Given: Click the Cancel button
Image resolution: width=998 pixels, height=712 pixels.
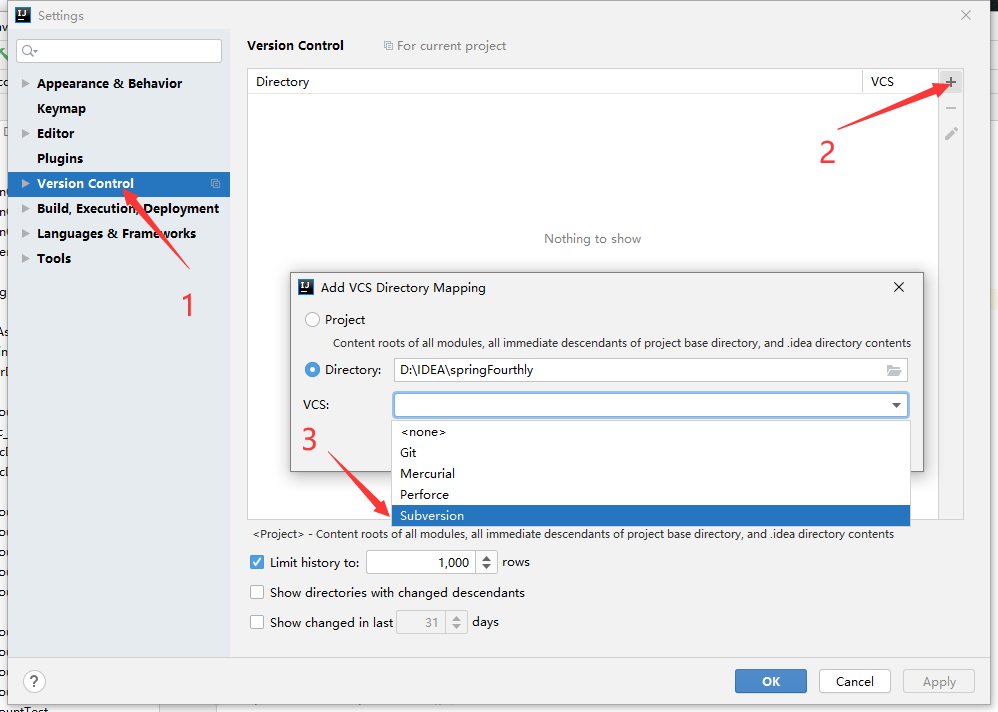Looking at the screenshot, I should point(855,681).
